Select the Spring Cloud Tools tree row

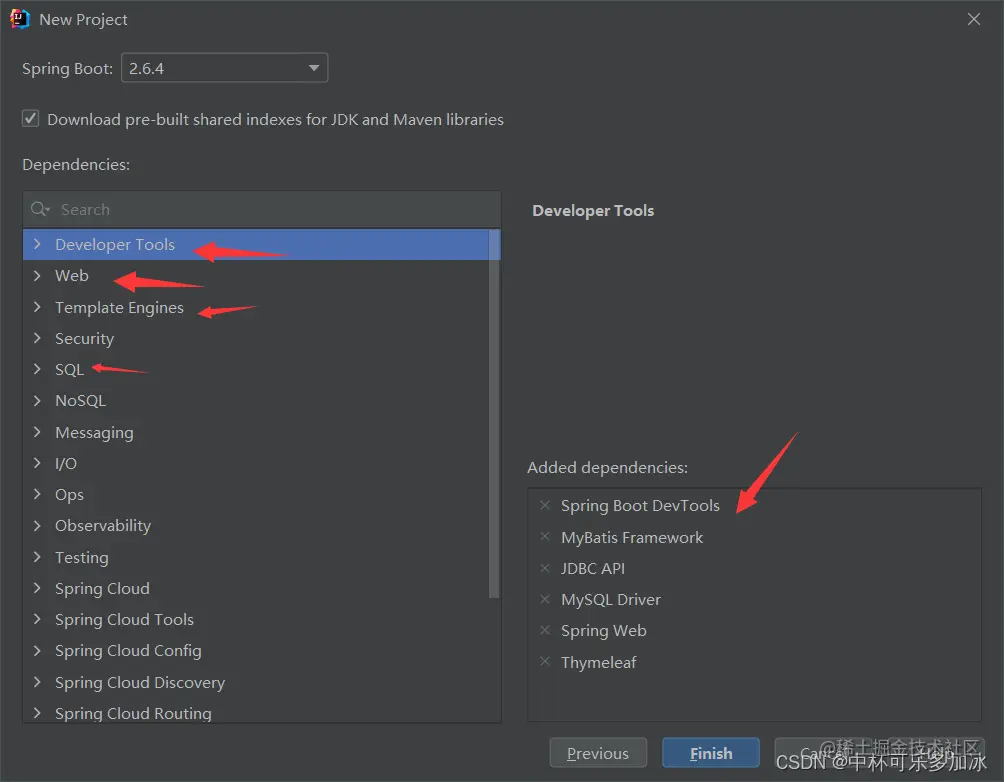[255, 619]
